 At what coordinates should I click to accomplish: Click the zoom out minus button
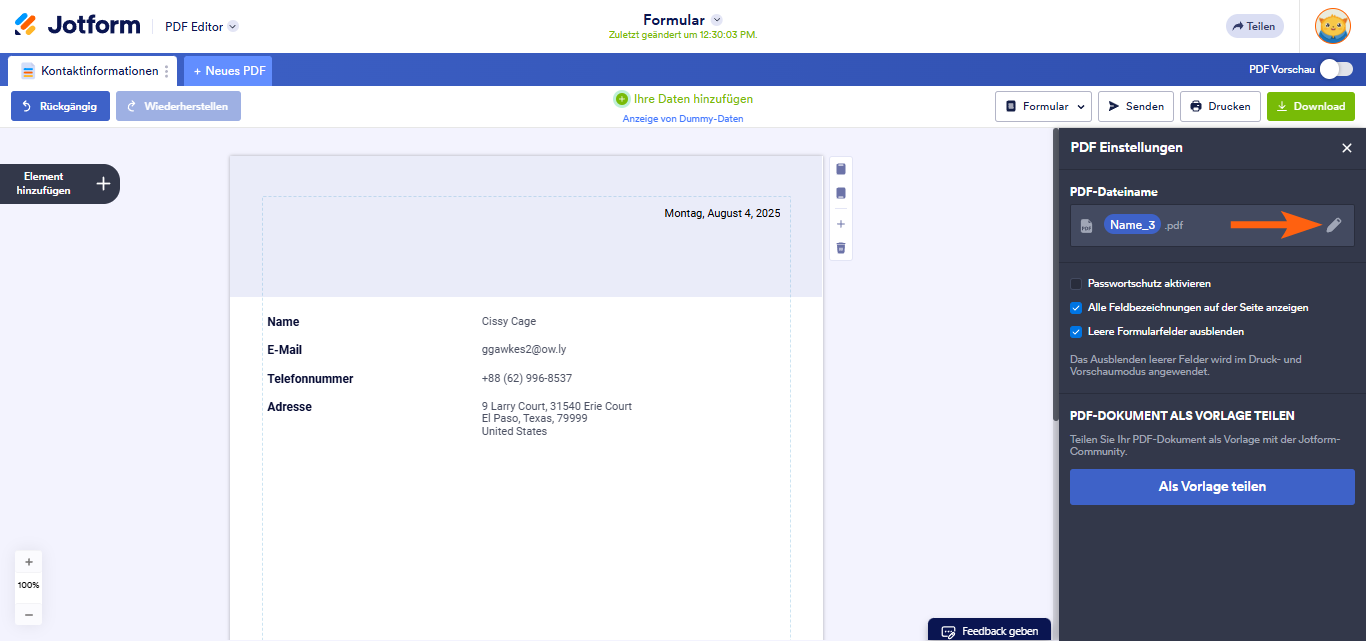(28, 614)
